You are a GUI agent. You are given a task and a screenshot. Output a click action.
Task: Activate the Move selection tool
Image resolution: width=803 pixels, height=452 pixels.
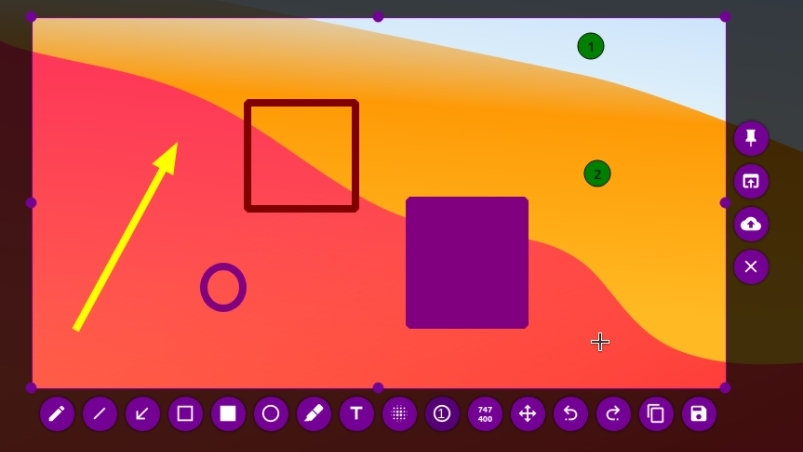(528, 414)
